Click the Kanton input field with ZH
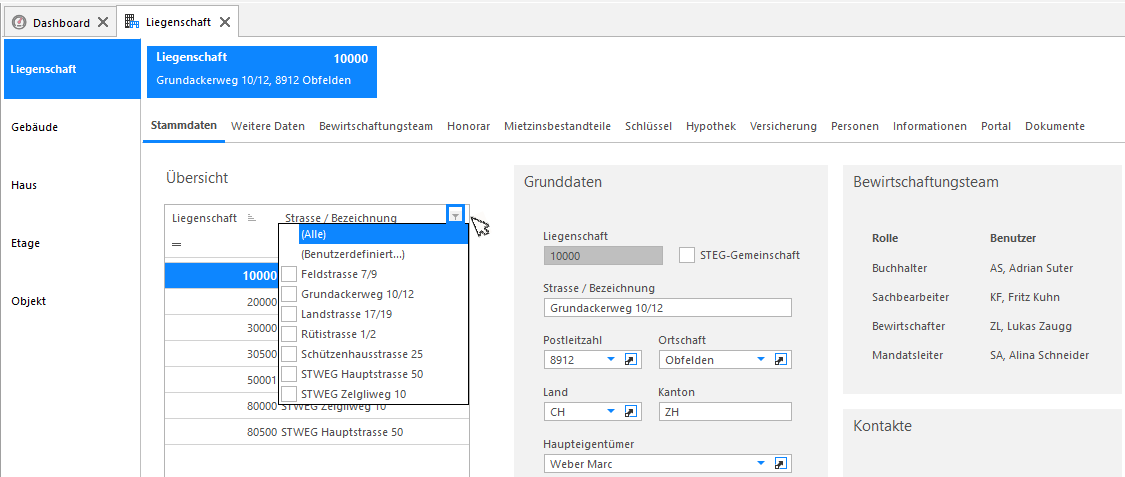The width and height of the screenshot is (1125, 477). (725, 412)
